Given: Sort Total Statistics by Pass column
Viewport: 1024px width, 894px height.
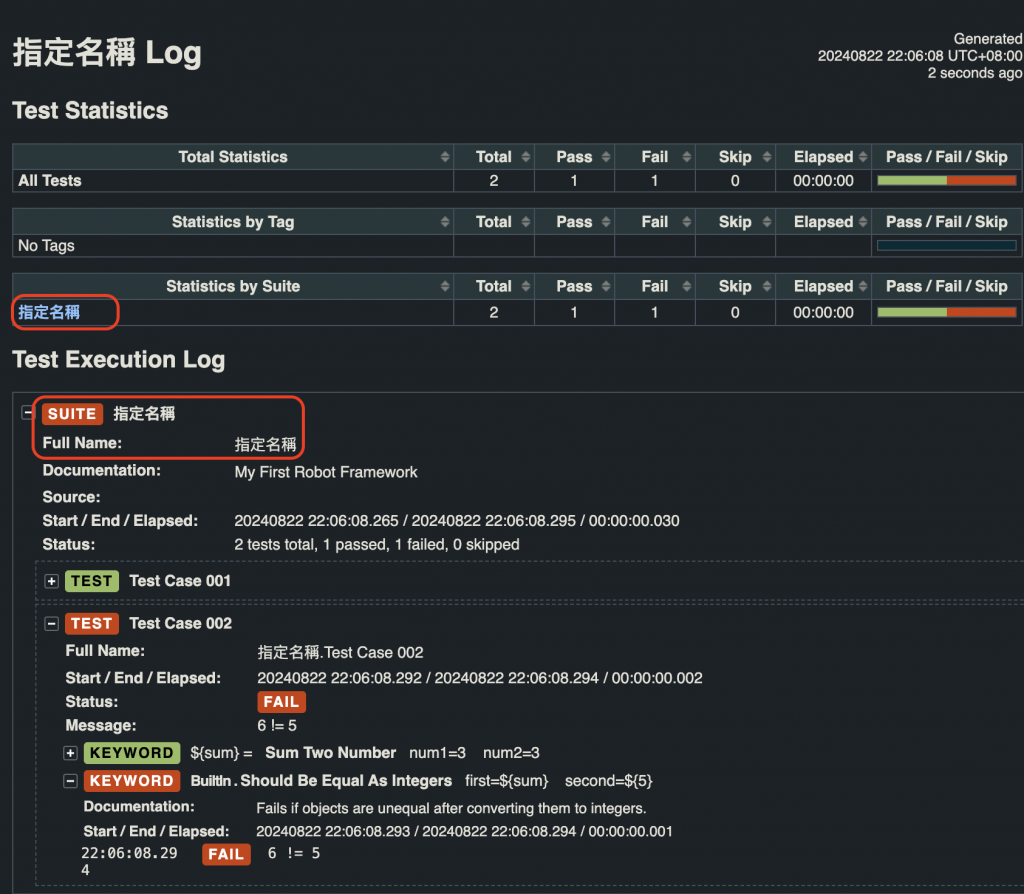Looking at the screenshot, I should coord(574,157).
